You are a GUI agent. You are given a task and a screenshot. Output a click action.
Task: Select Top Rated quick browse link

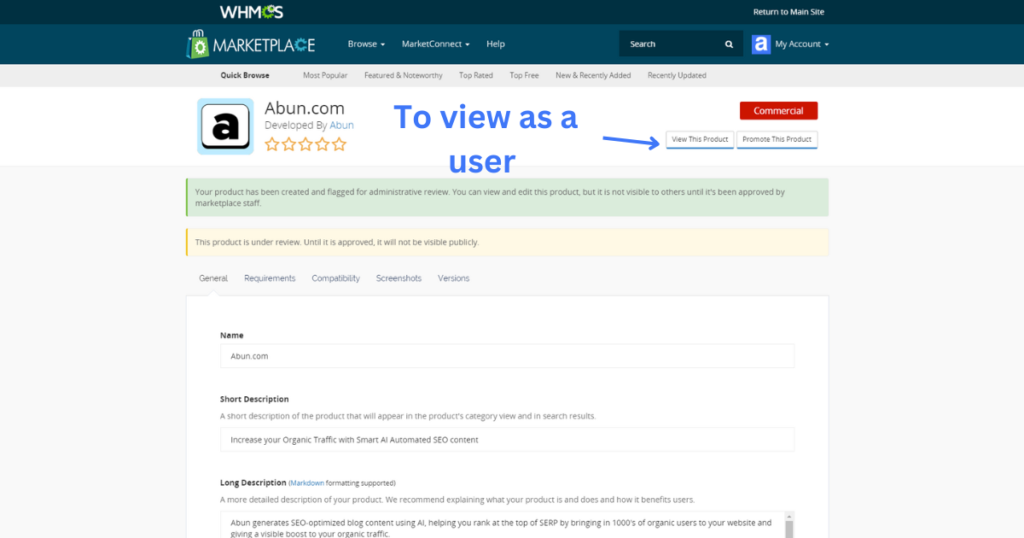coord(475,76)
